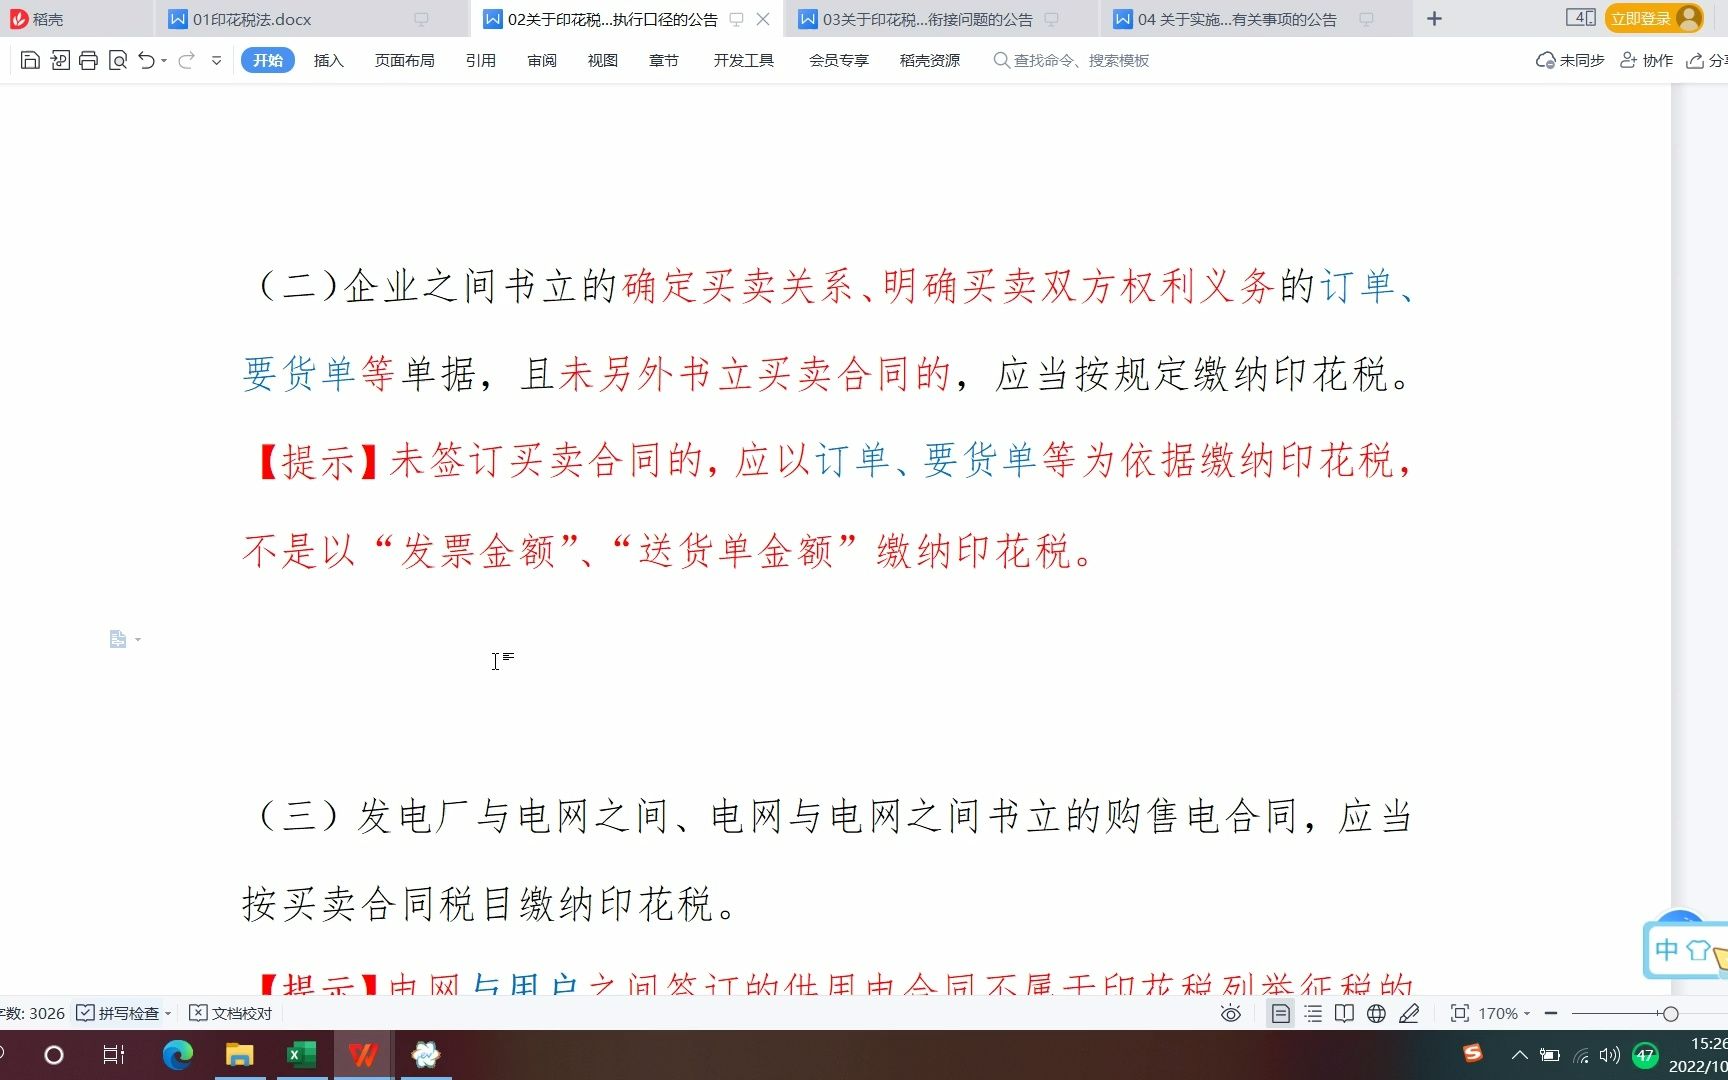This screenshot has width=1728, height=1080.
Task: Click the search commands and templates field
Action: coord(1071,61)
